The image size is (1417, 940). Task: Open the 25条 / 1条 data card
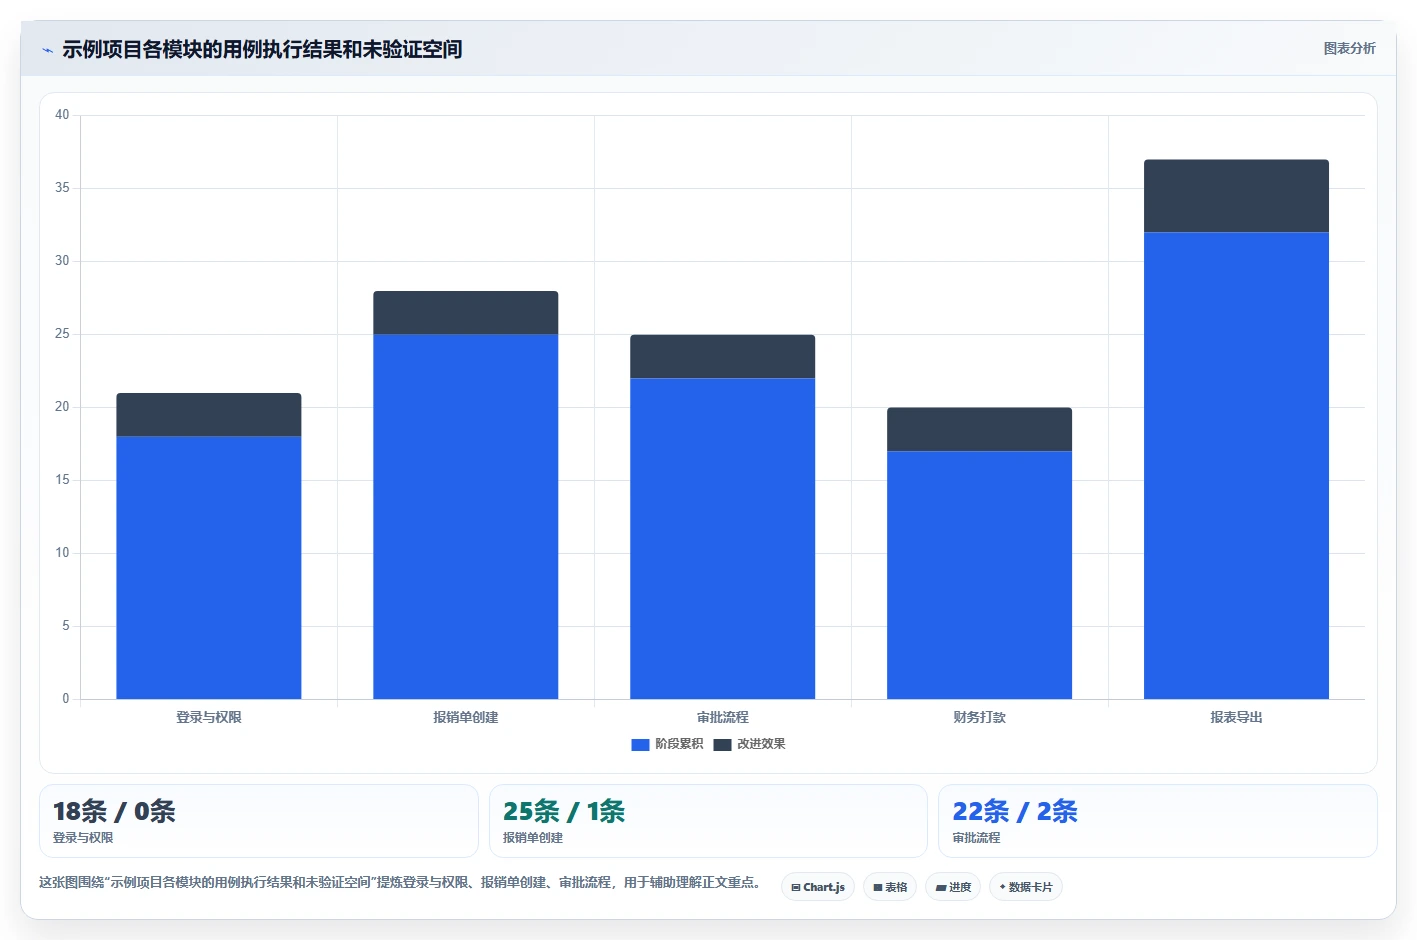pos(708,821)
